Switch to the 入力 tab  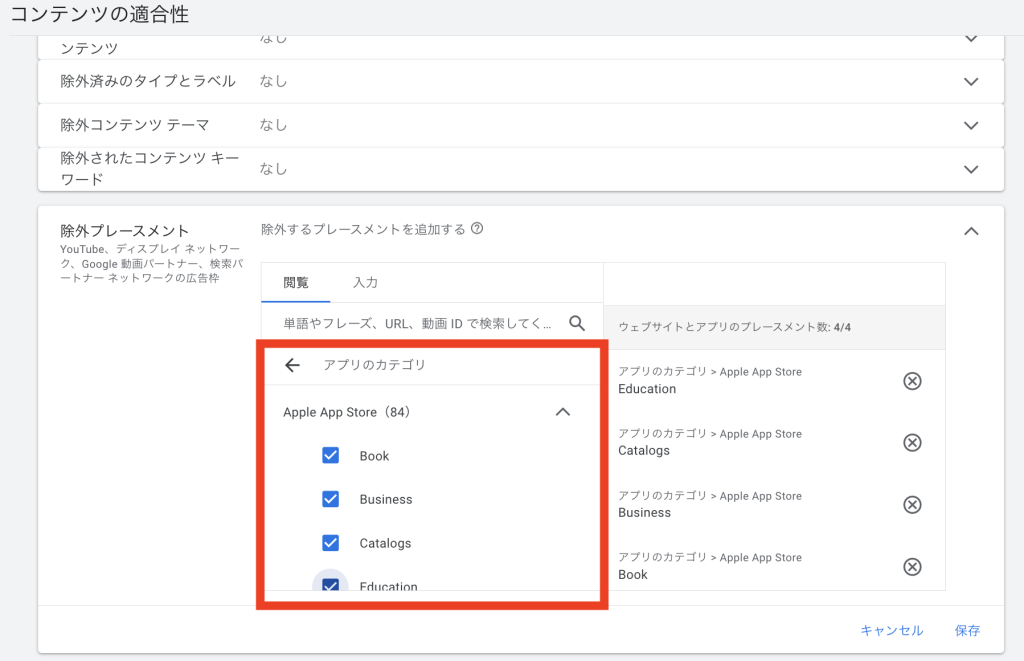[366, 283]
